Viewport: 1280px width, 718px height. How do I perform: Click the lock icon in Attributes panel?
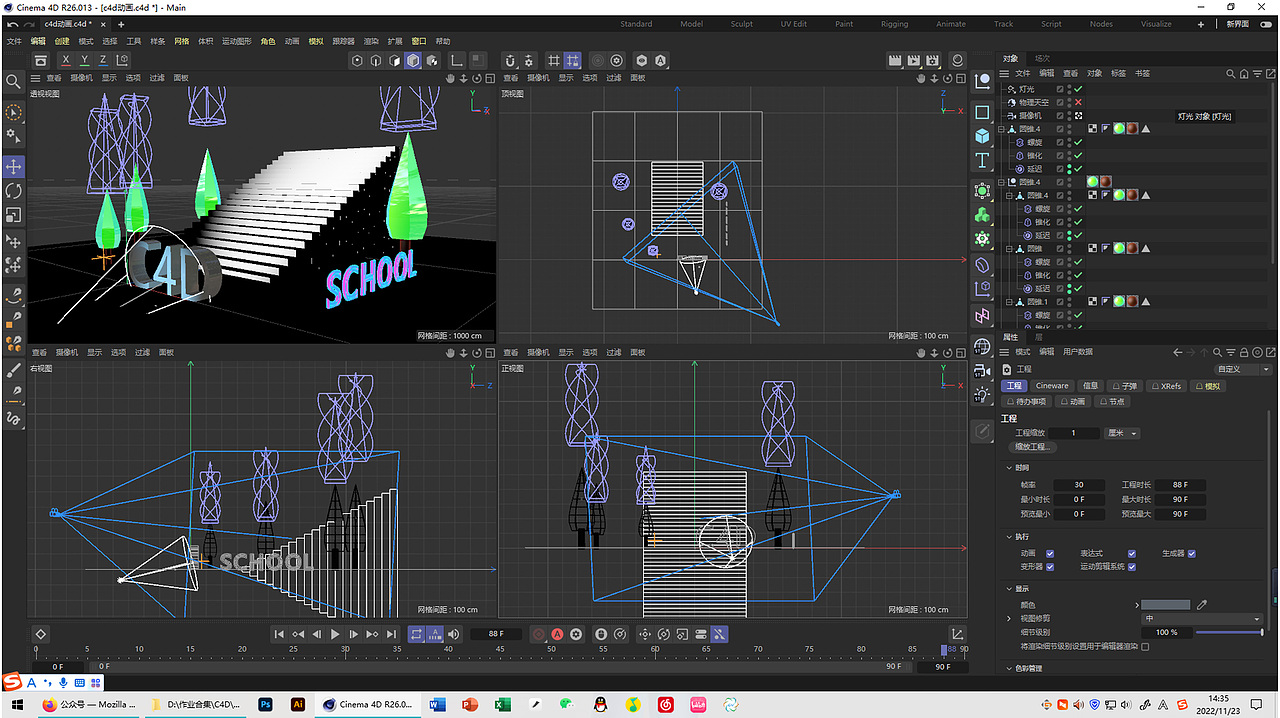1244,352
